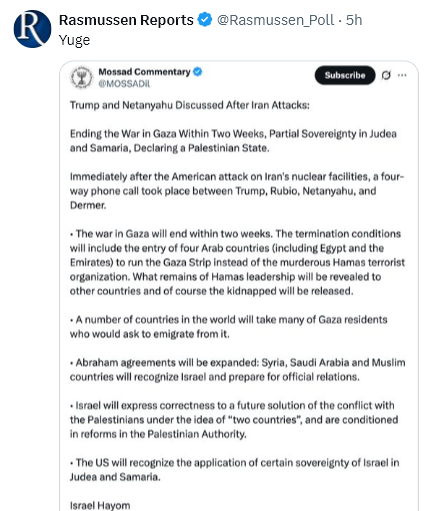435x511 pixels.
Task: Select the paragraph about ending the Gaza war
Action: click(233, 141)
